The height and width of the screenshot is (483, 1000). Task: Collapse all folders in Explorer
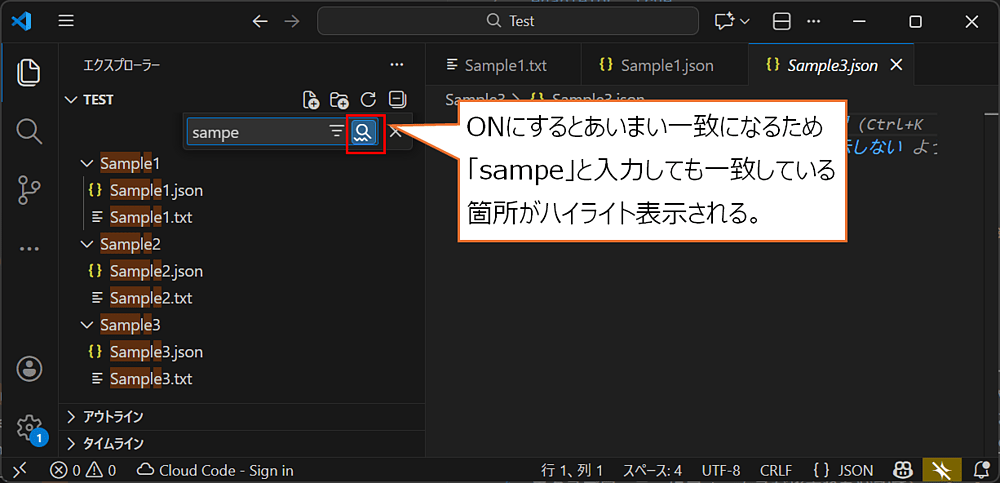[397, 100]
